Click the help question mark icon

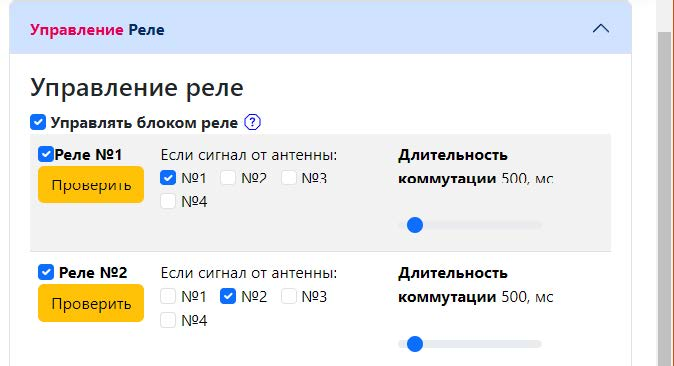coord(252,123)
